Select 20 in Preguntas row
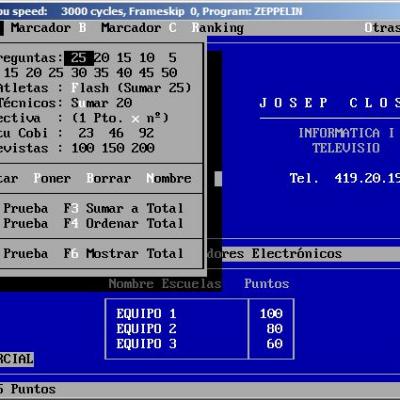This screenshot has width=400, height=400. pyautogui.click(x=101, y=58)
